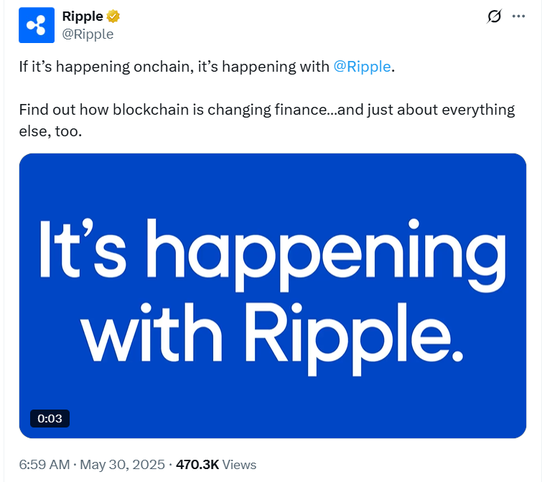Open the three-dot more options menu
Image resolution: width=542 pixels, height=482 pixels.
click(x=518, y=16)
